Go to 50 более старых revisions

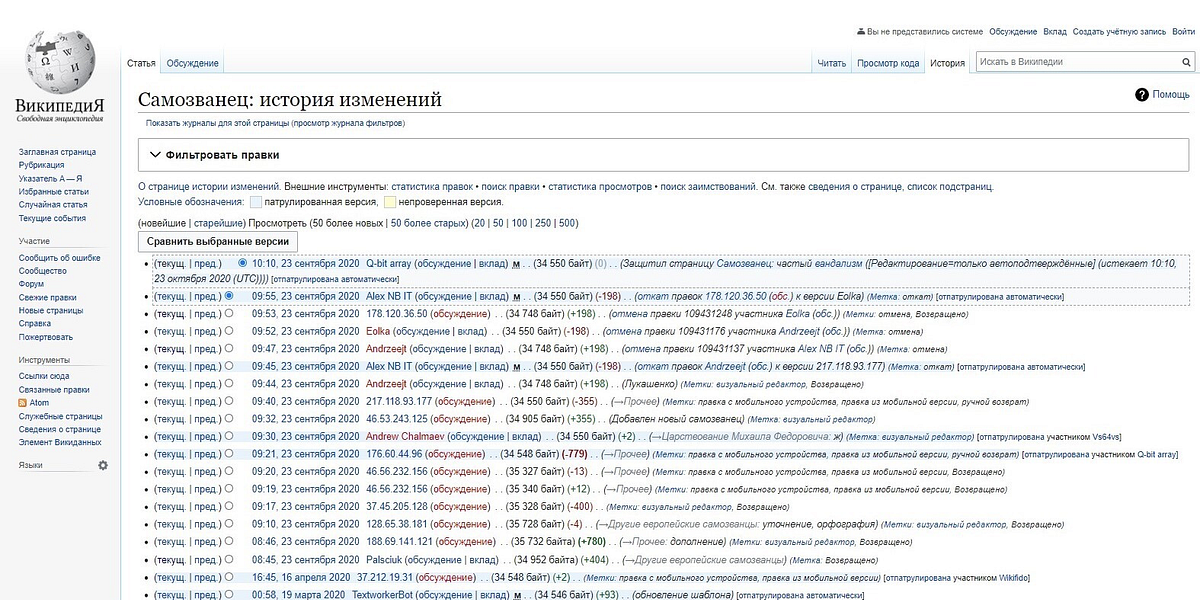(x=428, y=223)
